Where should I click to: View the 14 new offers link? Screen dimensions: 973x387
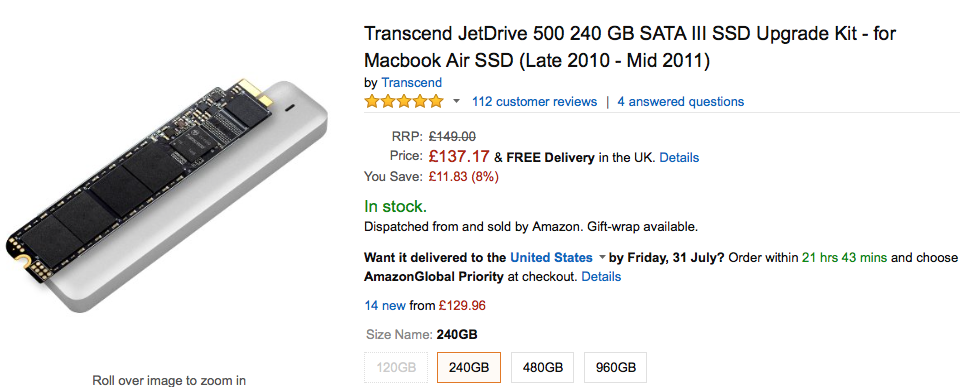click(x=385, y=305)
